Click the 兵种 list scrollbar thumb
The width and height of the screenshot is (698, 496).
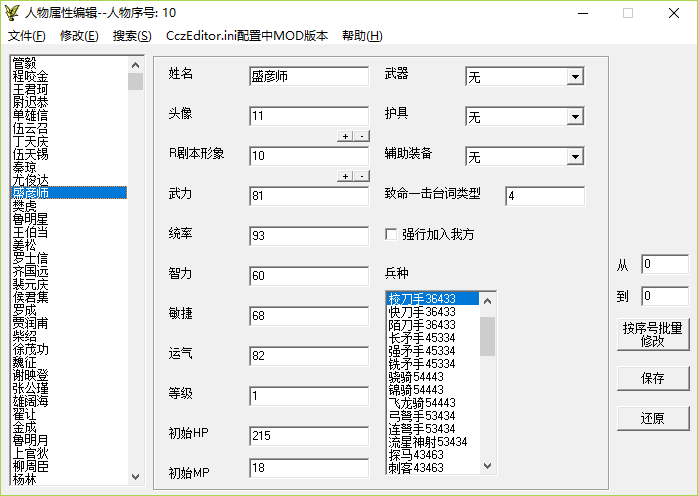click(x=487, y=337)
